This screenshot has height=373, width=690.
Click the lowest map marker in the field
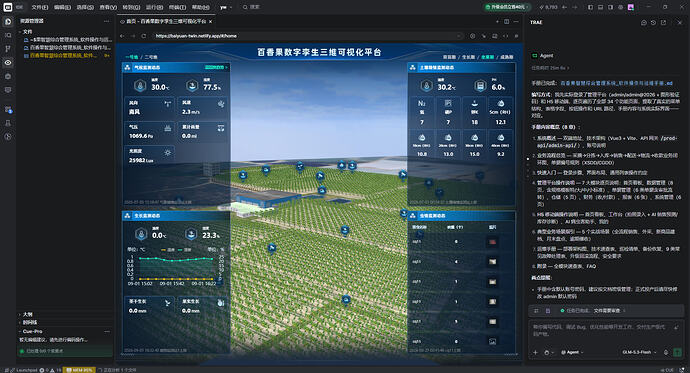pos(346,300)
